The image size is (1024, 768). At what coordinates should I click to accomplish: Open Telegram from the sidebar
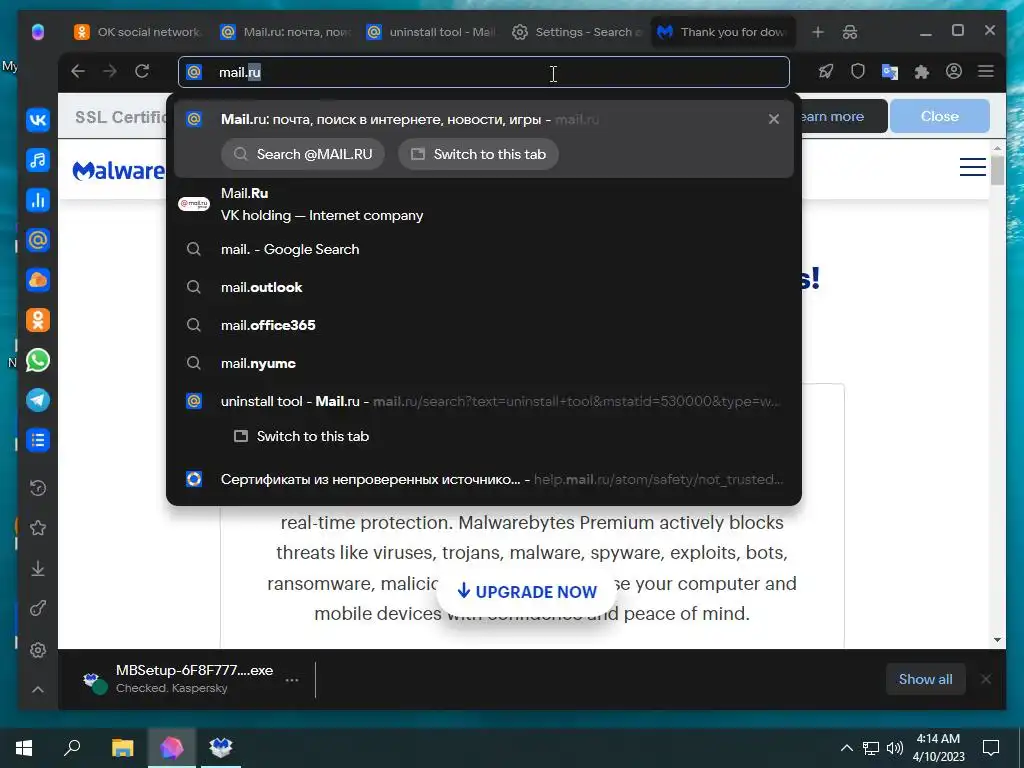coord(38,400)
